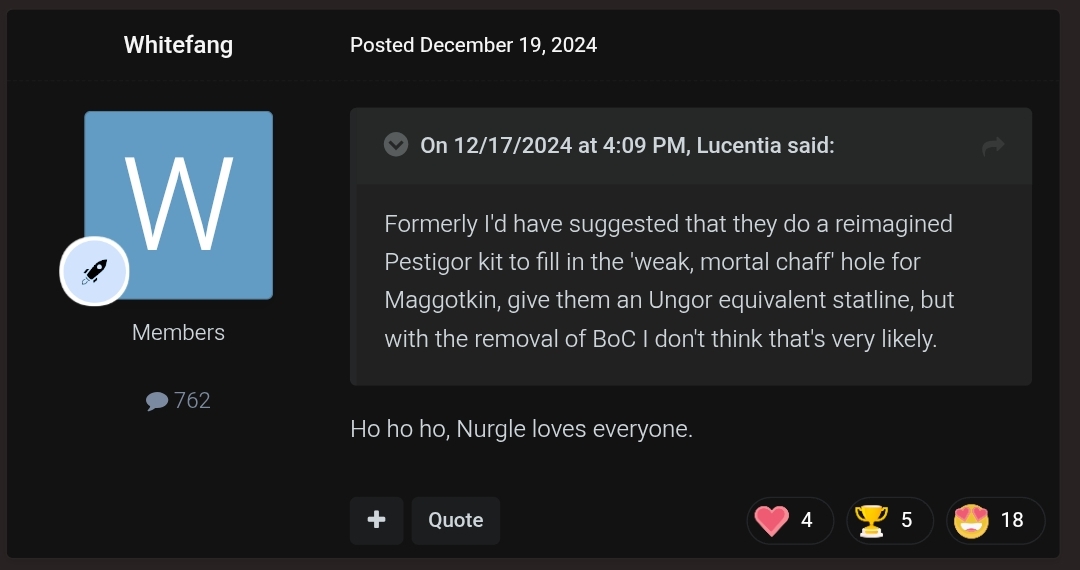Collapse the Lucentia quote with chevron icon
The width and height of the screenshot is (1080, 570).
[x=396, y=145]
